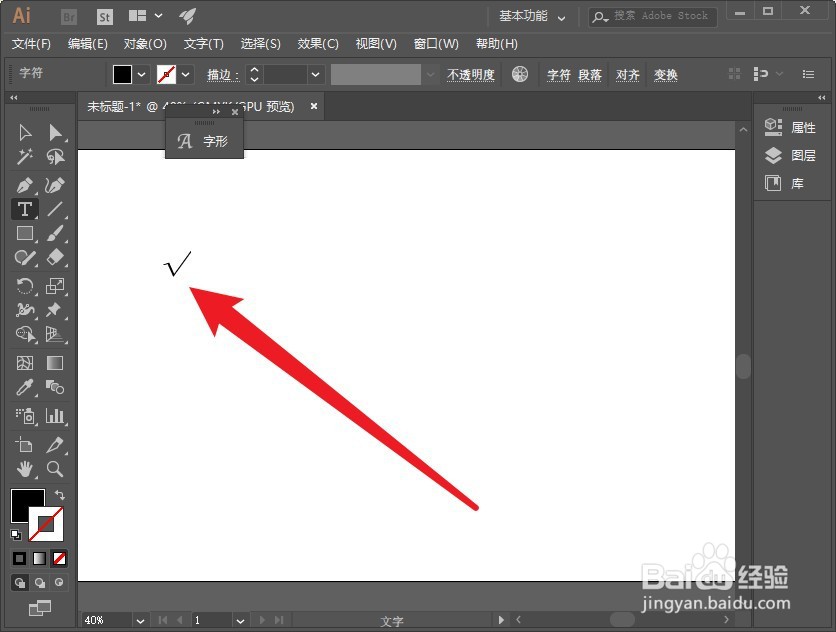This screenshot has width=836, height=632.
Task: Select the Curvature tool
Action: pos(55,185)
